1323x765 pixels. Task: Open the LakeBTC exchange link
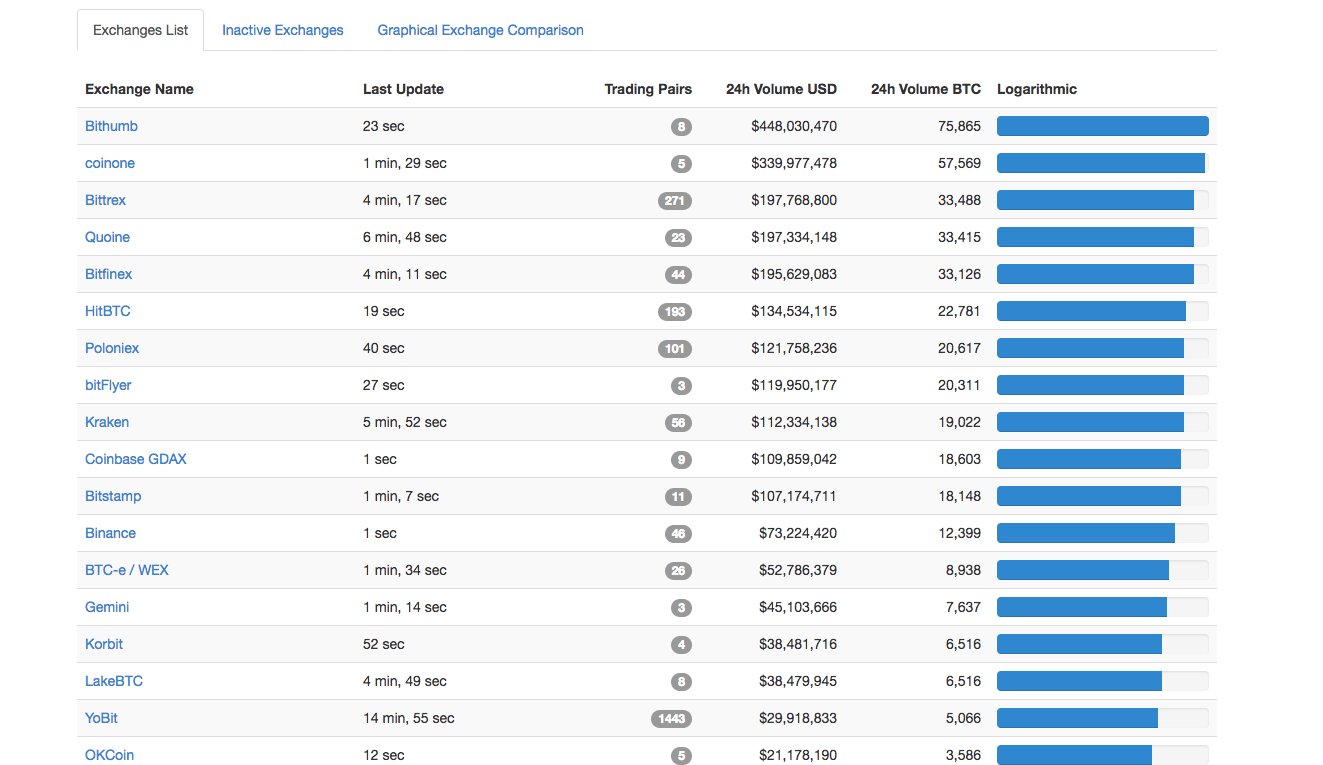click(114, 681)
